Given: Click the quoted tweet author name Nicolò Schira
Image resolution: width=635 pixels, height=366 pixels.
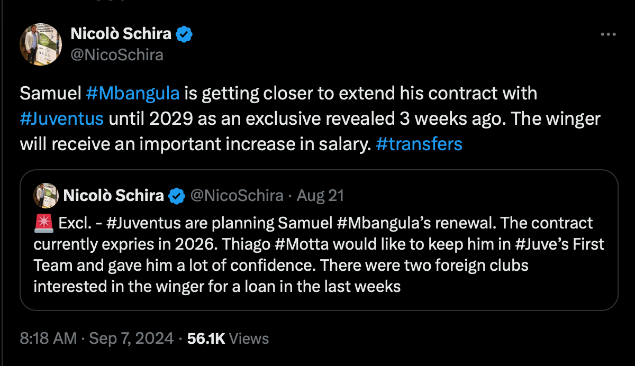Looking at the screenshot, I should tap(113, 196).
